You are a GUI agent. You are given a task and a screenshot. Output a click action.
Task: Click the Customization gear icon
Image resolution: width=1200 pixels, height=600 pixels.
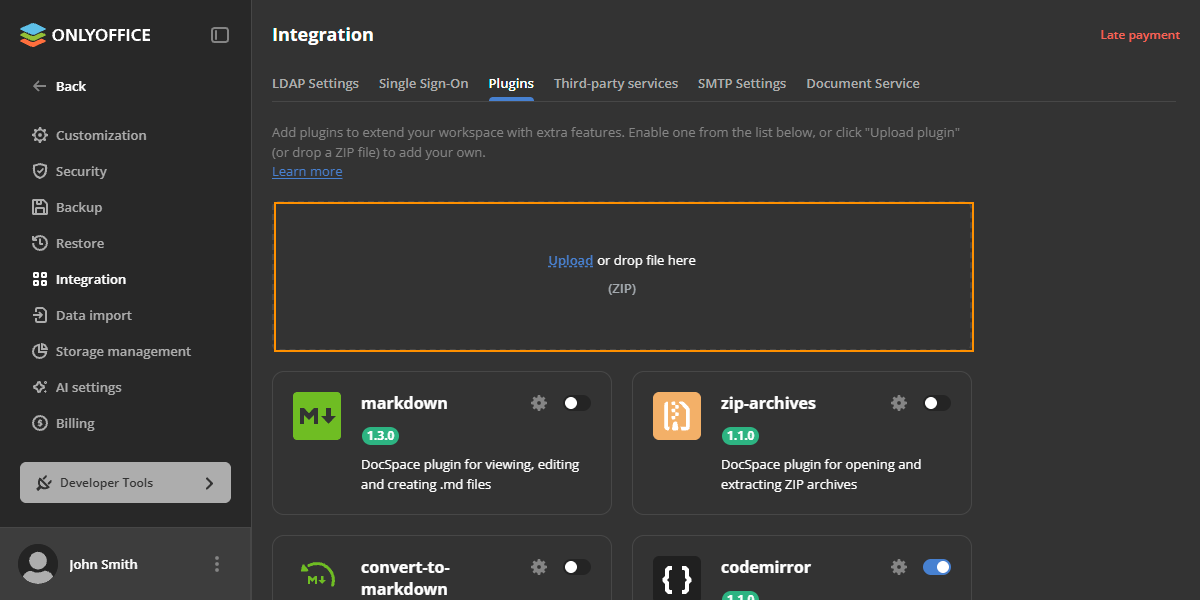[40, 135]
